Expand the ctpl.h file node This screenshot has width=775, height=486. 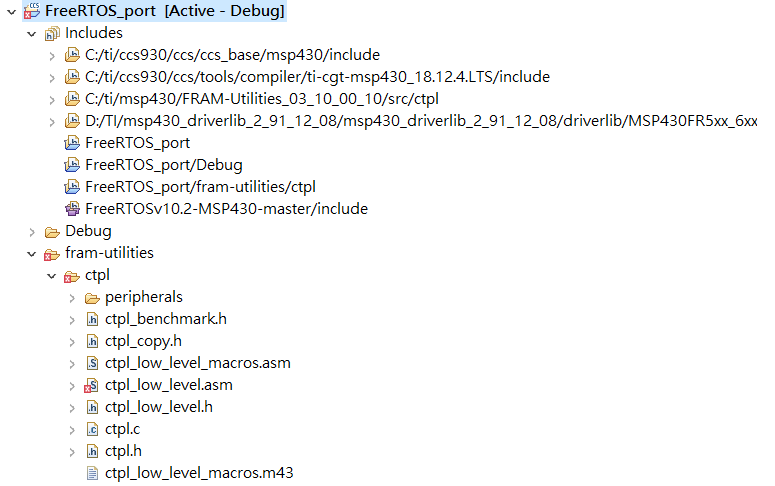click(x=72, y=451)
